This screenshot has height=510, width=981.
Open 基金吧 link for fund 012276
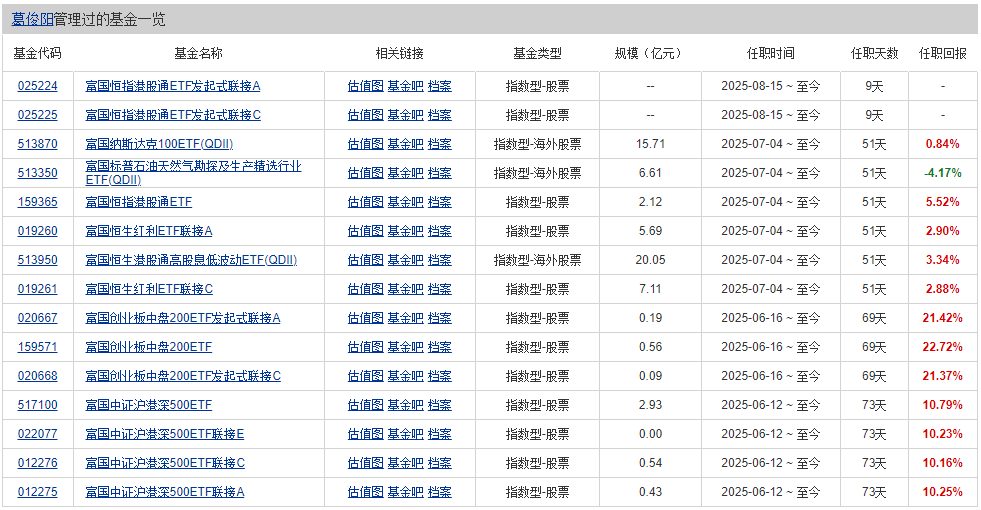tap(405, 463)
